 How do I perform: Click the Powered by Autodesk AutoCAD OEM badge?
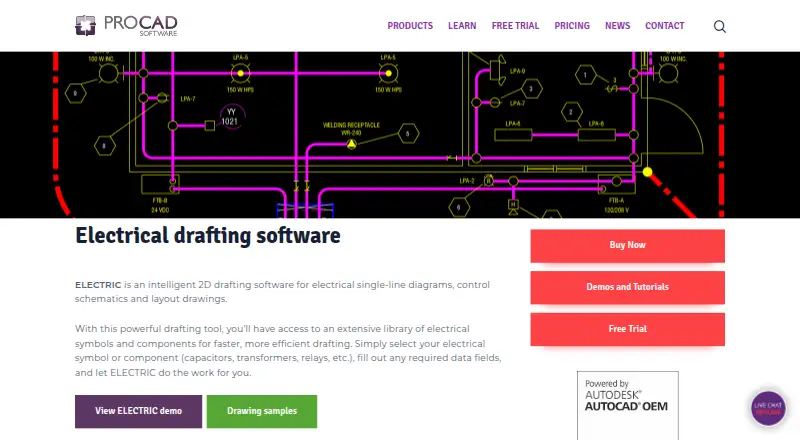pyautogui.click(x=628, y=405)
